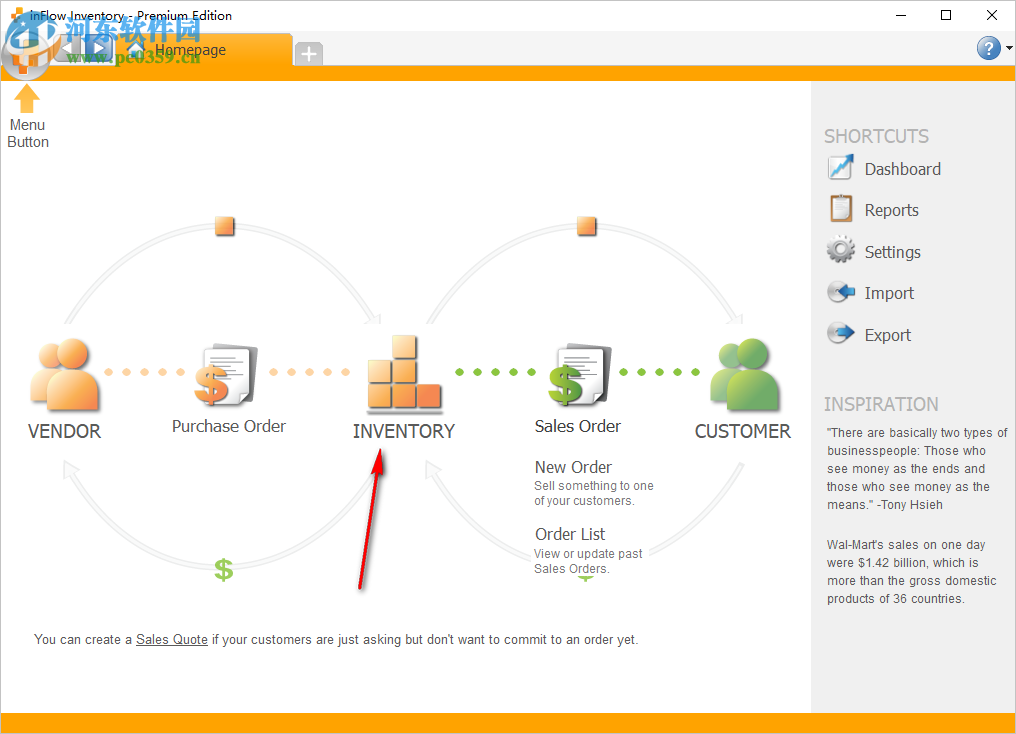Viewport: 1016px width, 734px height.
Task: Click 'Sell something to one of your customers' text
Action: 594,493
